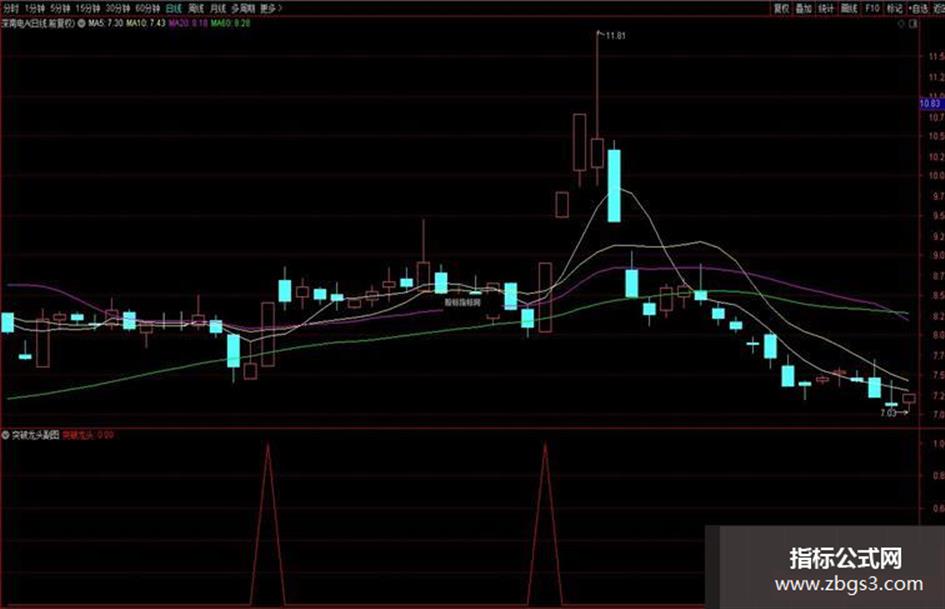Select the 月线 monthly chart tab
Screen dimensions: 945x609
(x=218, y=8)
